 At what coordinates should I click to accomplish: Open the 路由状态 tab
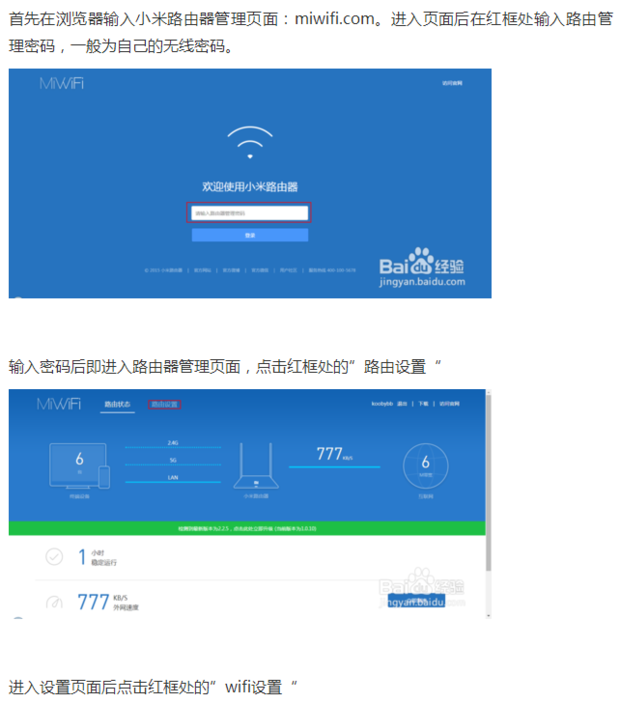pos(117,404)
